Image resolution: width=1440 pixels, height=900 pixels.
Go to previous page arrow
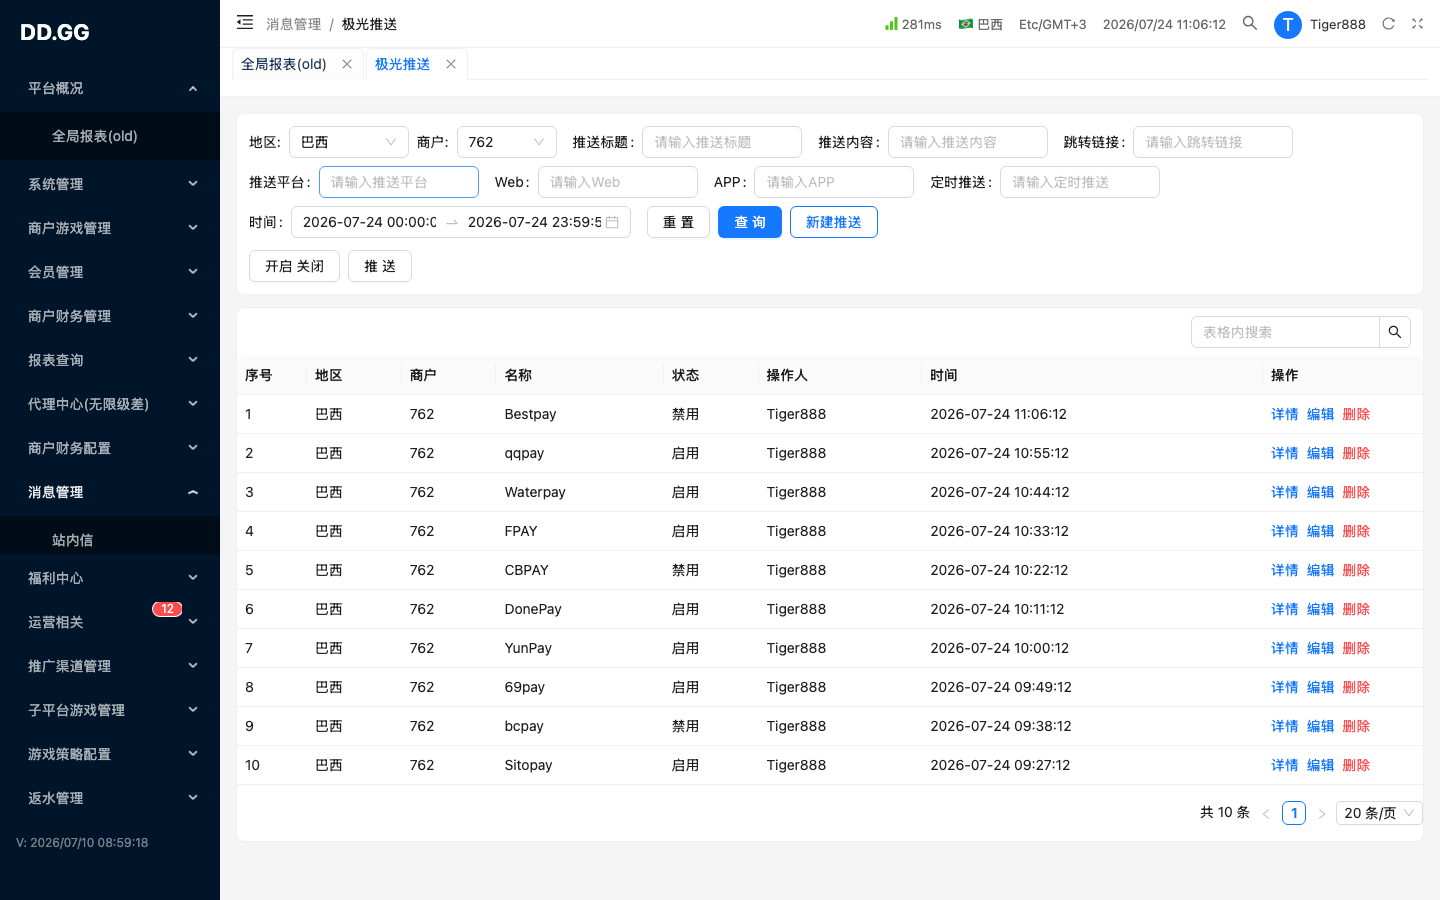pos(1266,813)
